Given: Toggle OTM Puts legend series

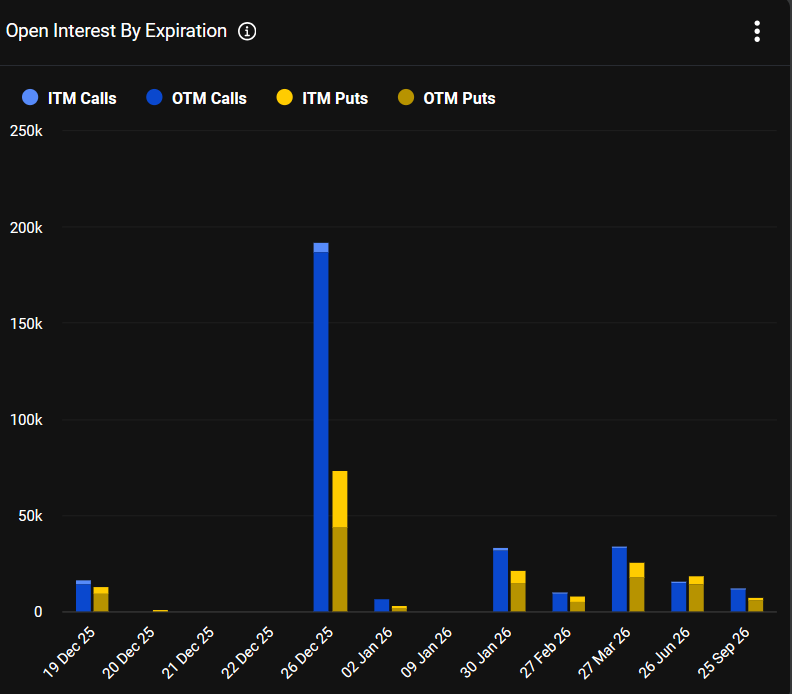Looking at the screenshot, I should pyautogui.click(x=459, y=98).
